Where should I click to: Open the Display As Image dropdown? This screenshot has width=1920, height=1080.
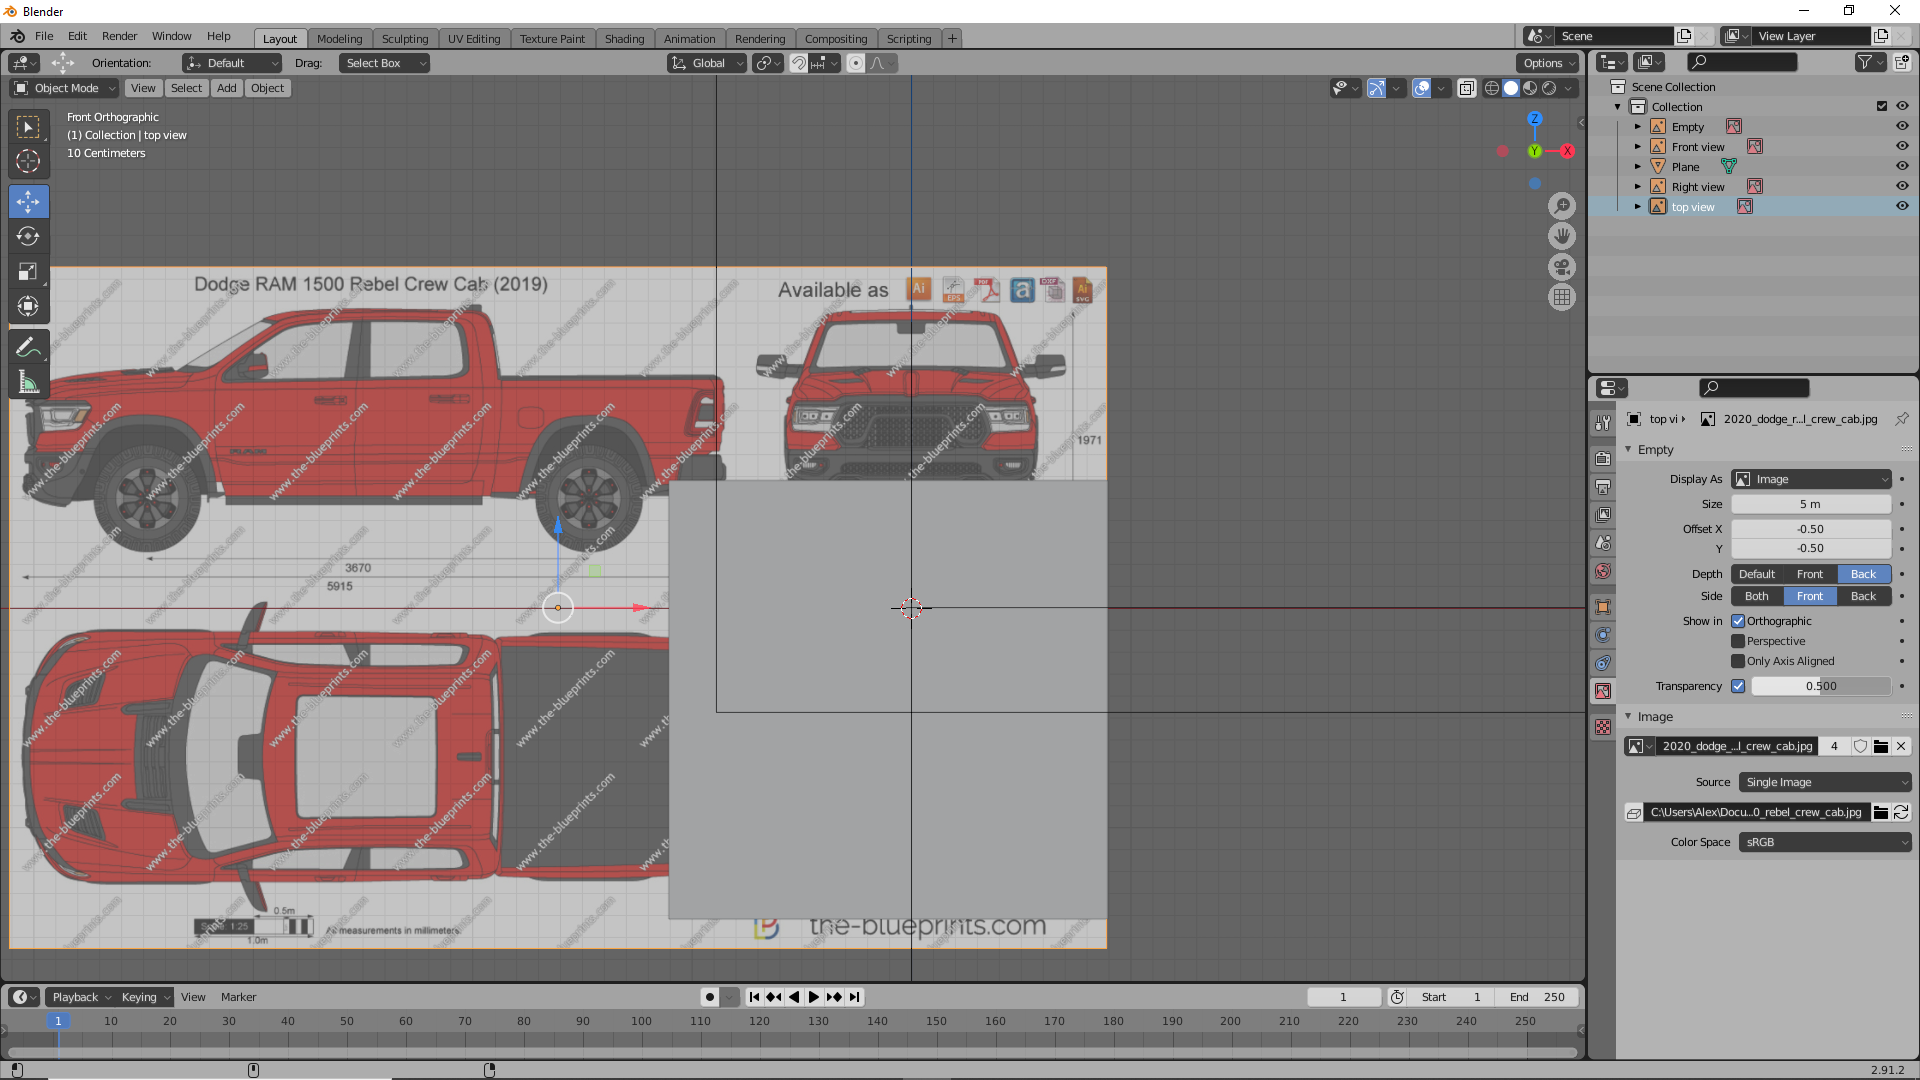click(1811, 479)
